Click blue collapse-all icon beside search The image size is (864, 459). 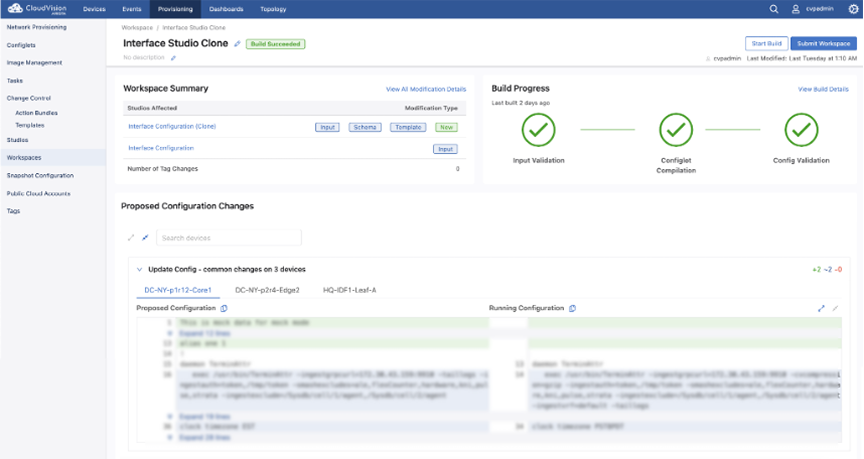pyautogui.click(x=145, y=237)
